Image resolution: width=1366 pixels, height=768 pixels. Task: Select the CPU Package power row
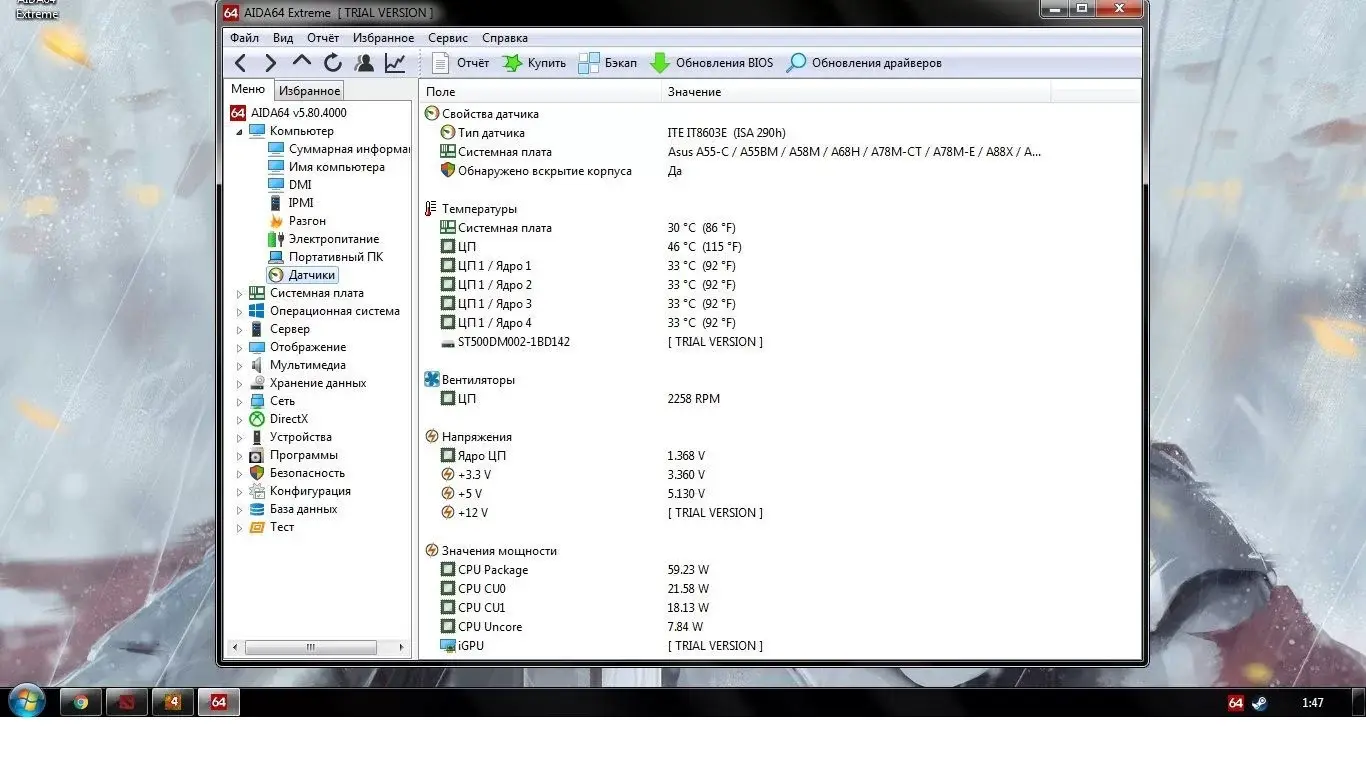(x=780, y=570)
